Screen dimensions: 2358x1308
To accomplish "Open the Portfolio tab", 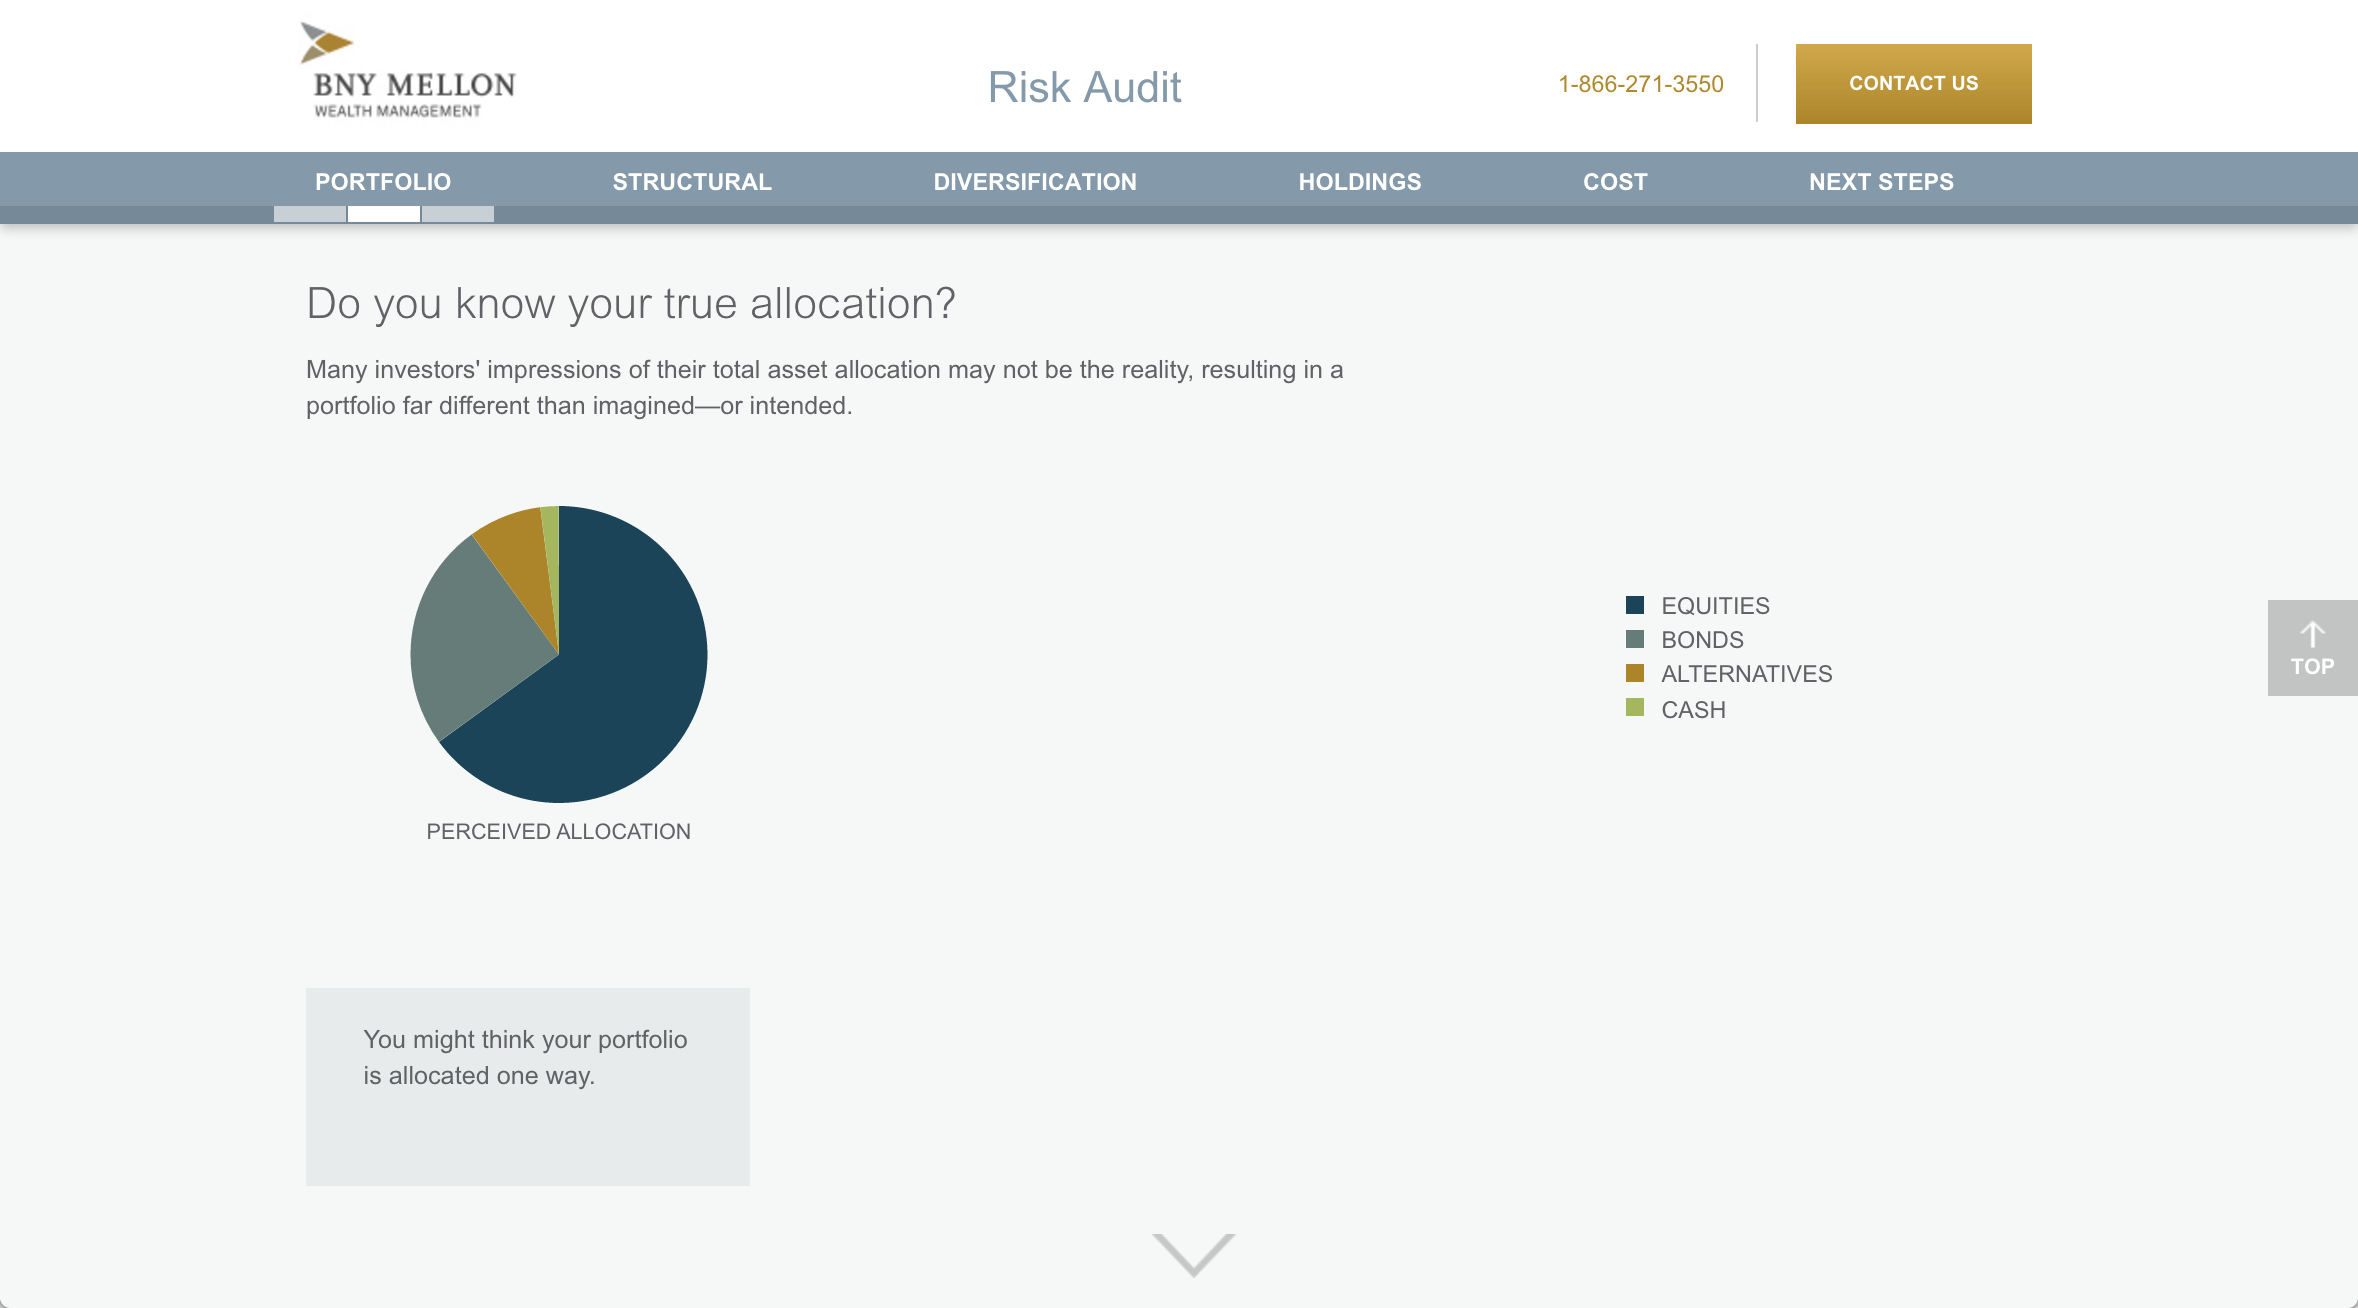I will [383, 182].
